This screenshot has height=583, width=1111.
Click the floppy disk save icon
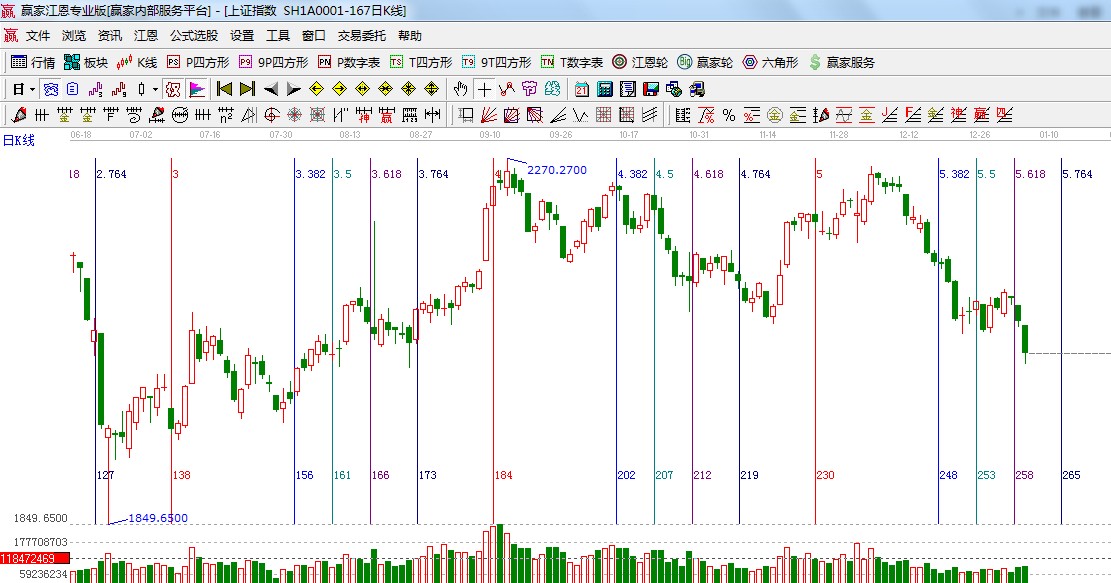click(x=651, y=89)
